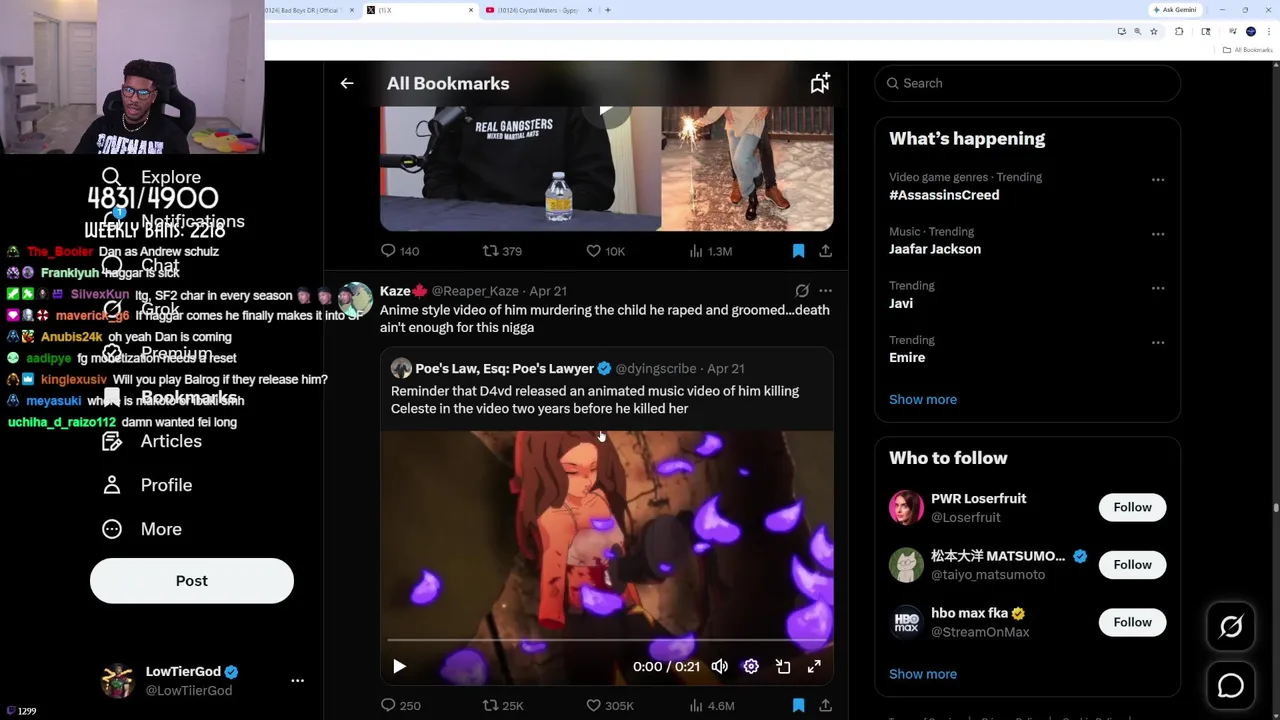View analytics showing 1.3M views
Screen dimensions: 1280x720
tap(710, 251)
